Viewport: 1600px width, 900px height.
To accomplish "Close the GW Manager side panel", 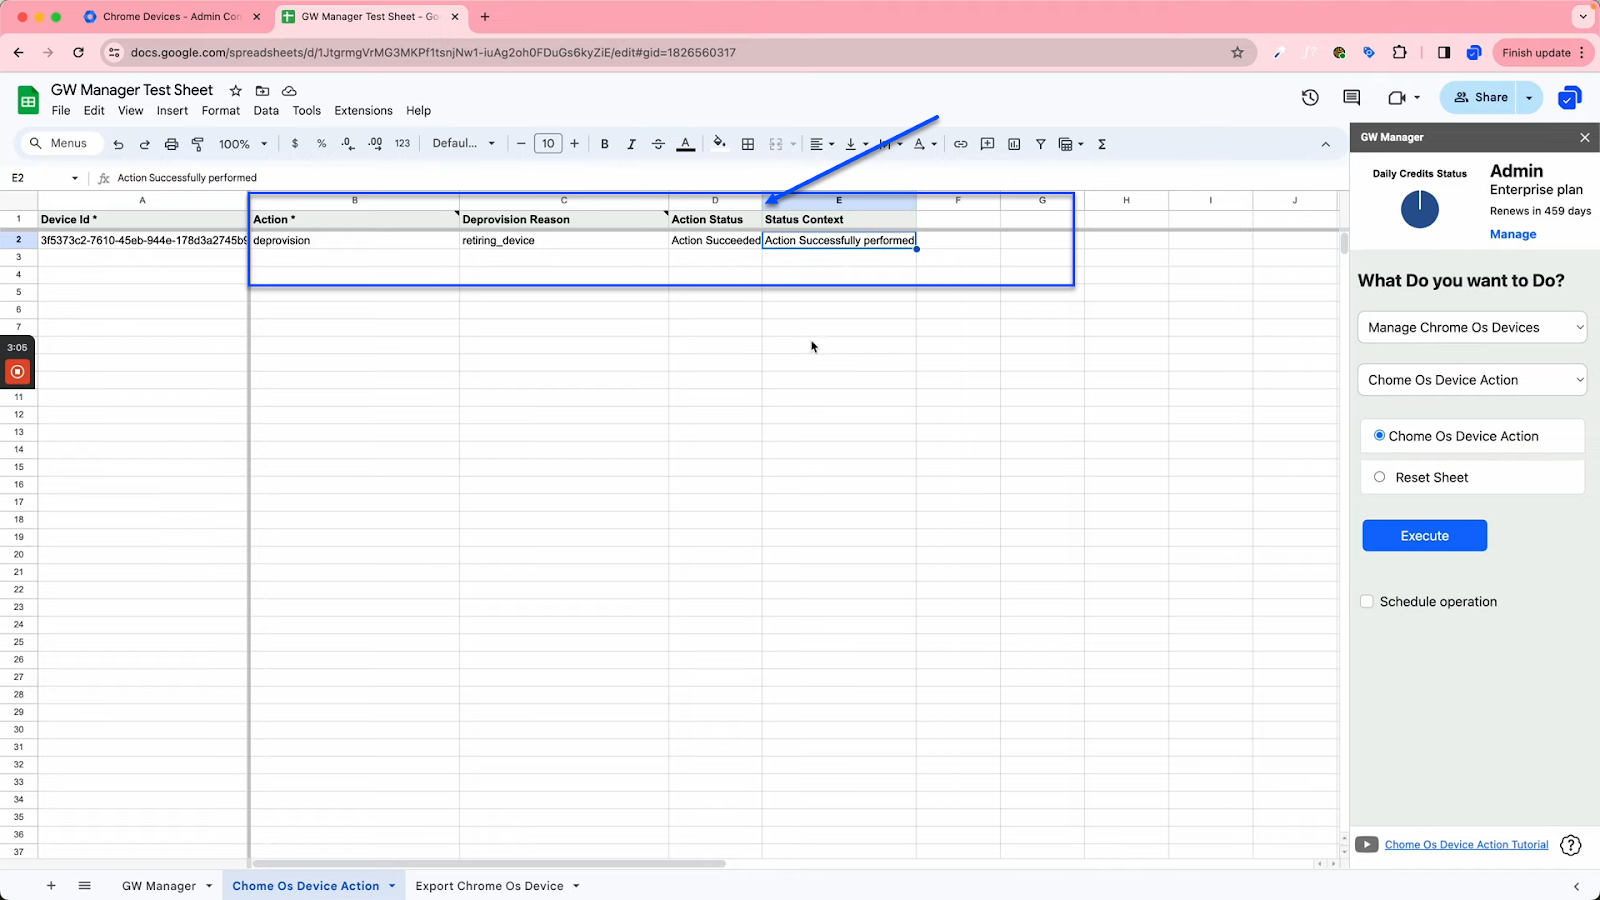I will click(1584, 137).
